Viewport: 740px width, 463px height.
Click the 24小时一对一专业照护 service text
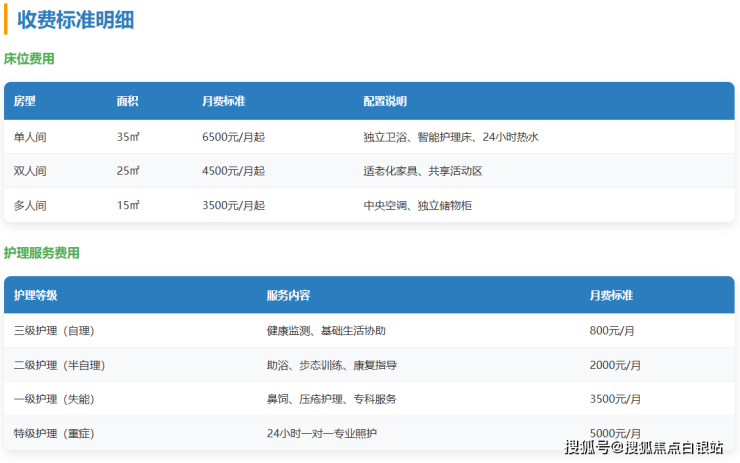coord(322,433)
